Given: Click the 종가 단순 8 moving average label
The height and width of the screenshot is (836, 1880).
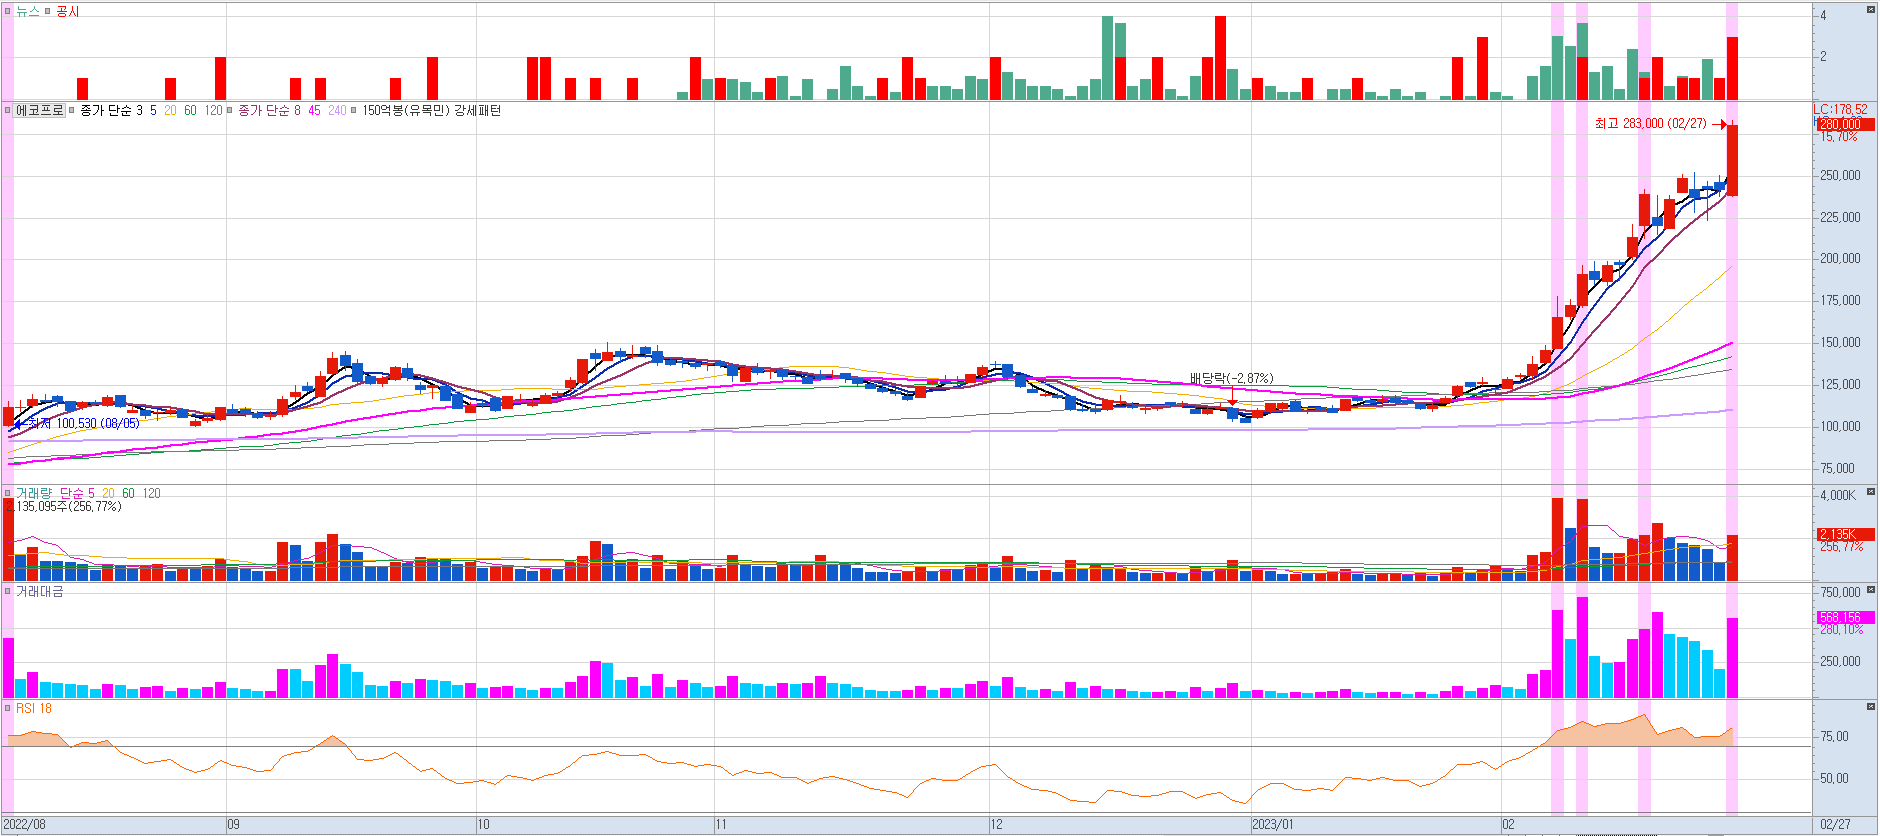Looking at the screenshot, I should coord(269,110).
